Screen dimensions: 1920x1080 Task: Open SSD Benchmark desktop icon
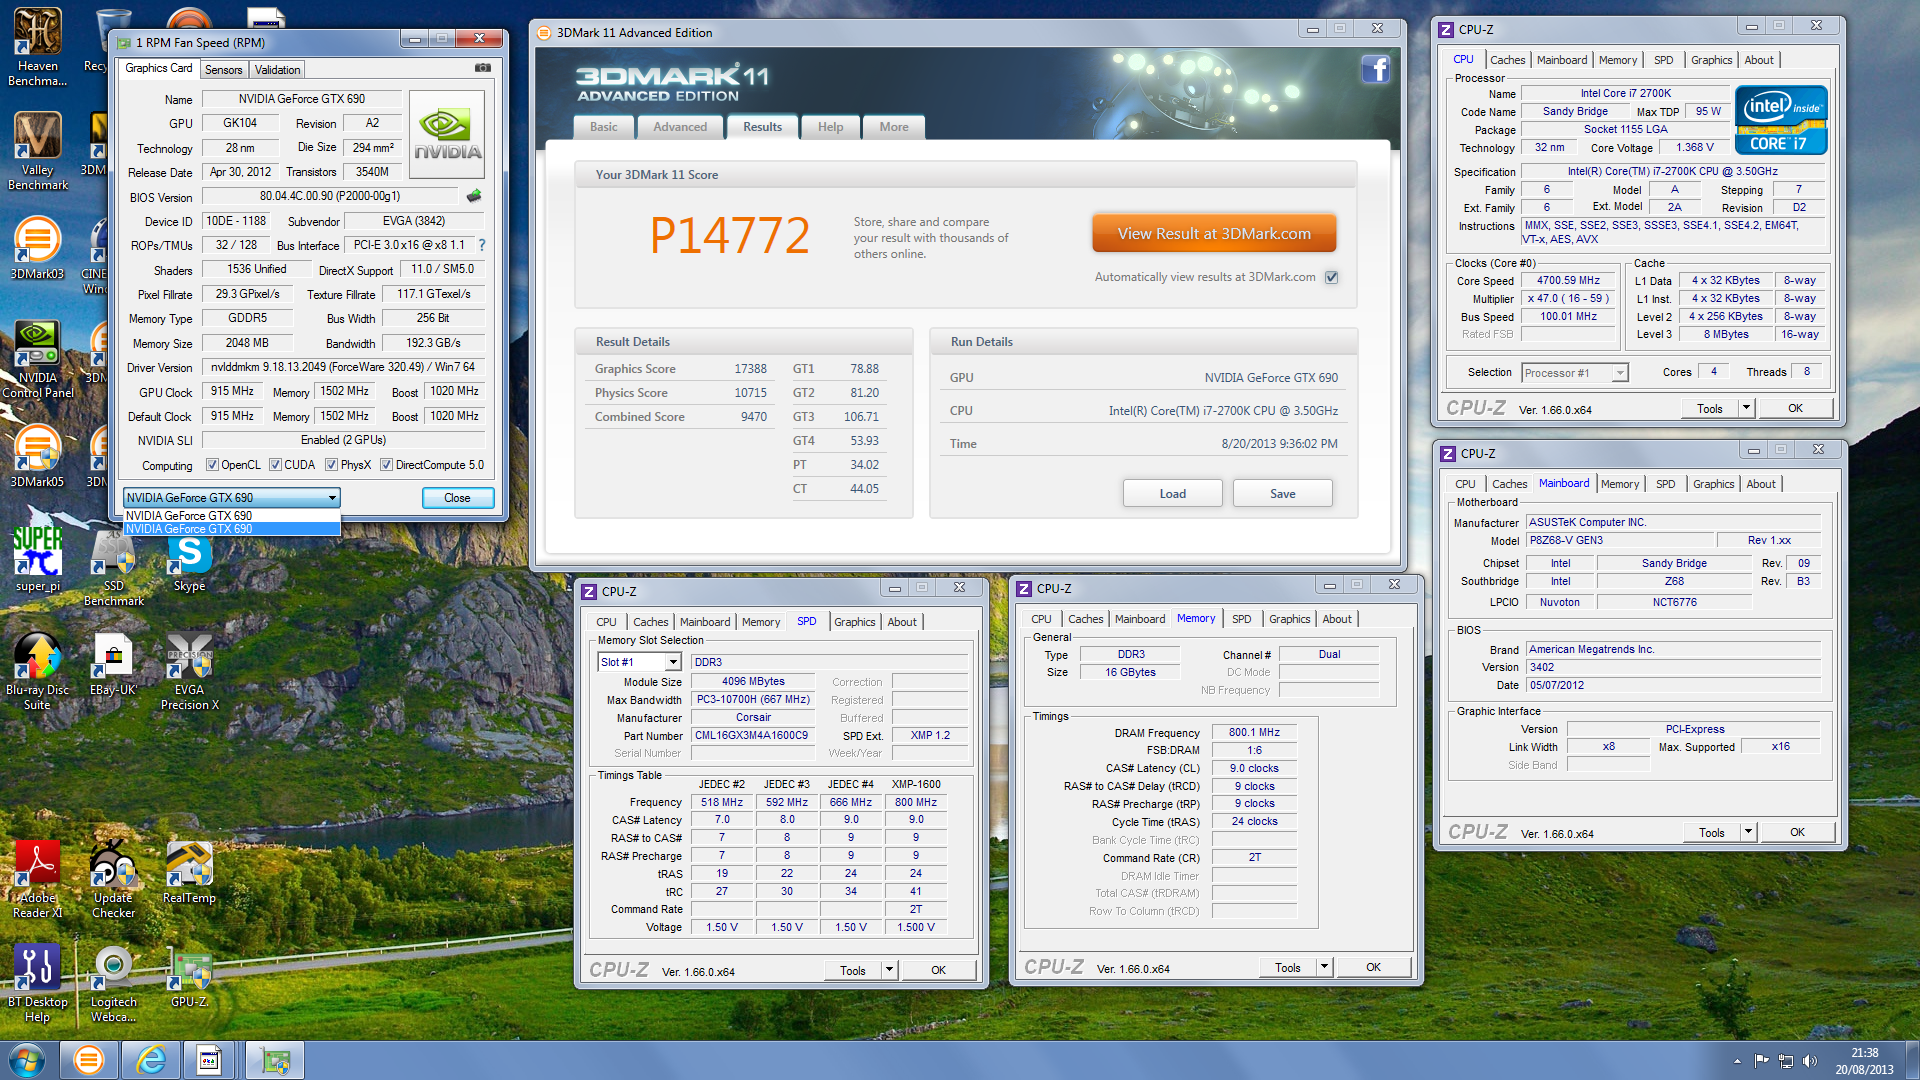click(x=113, y=568)
